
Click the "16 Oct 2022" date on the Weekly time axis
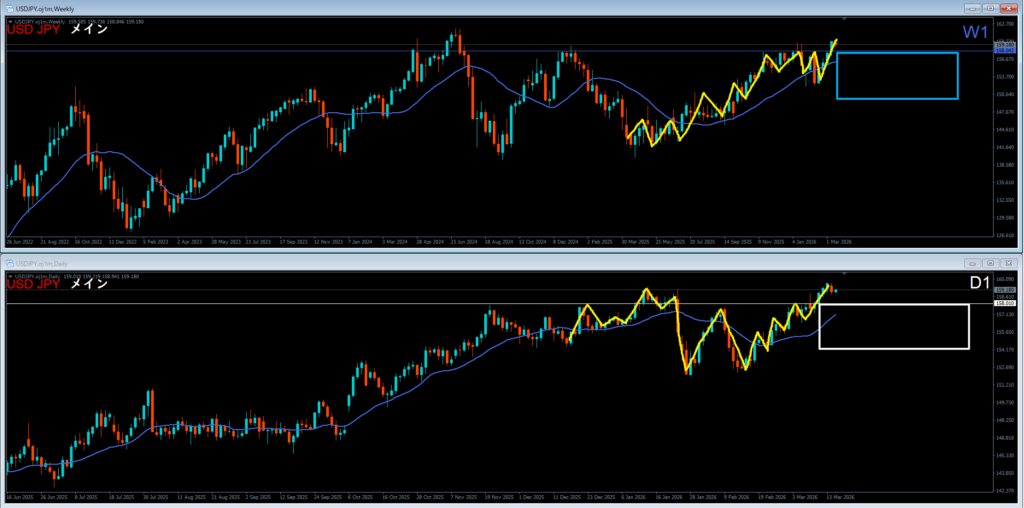pos(88,242)
